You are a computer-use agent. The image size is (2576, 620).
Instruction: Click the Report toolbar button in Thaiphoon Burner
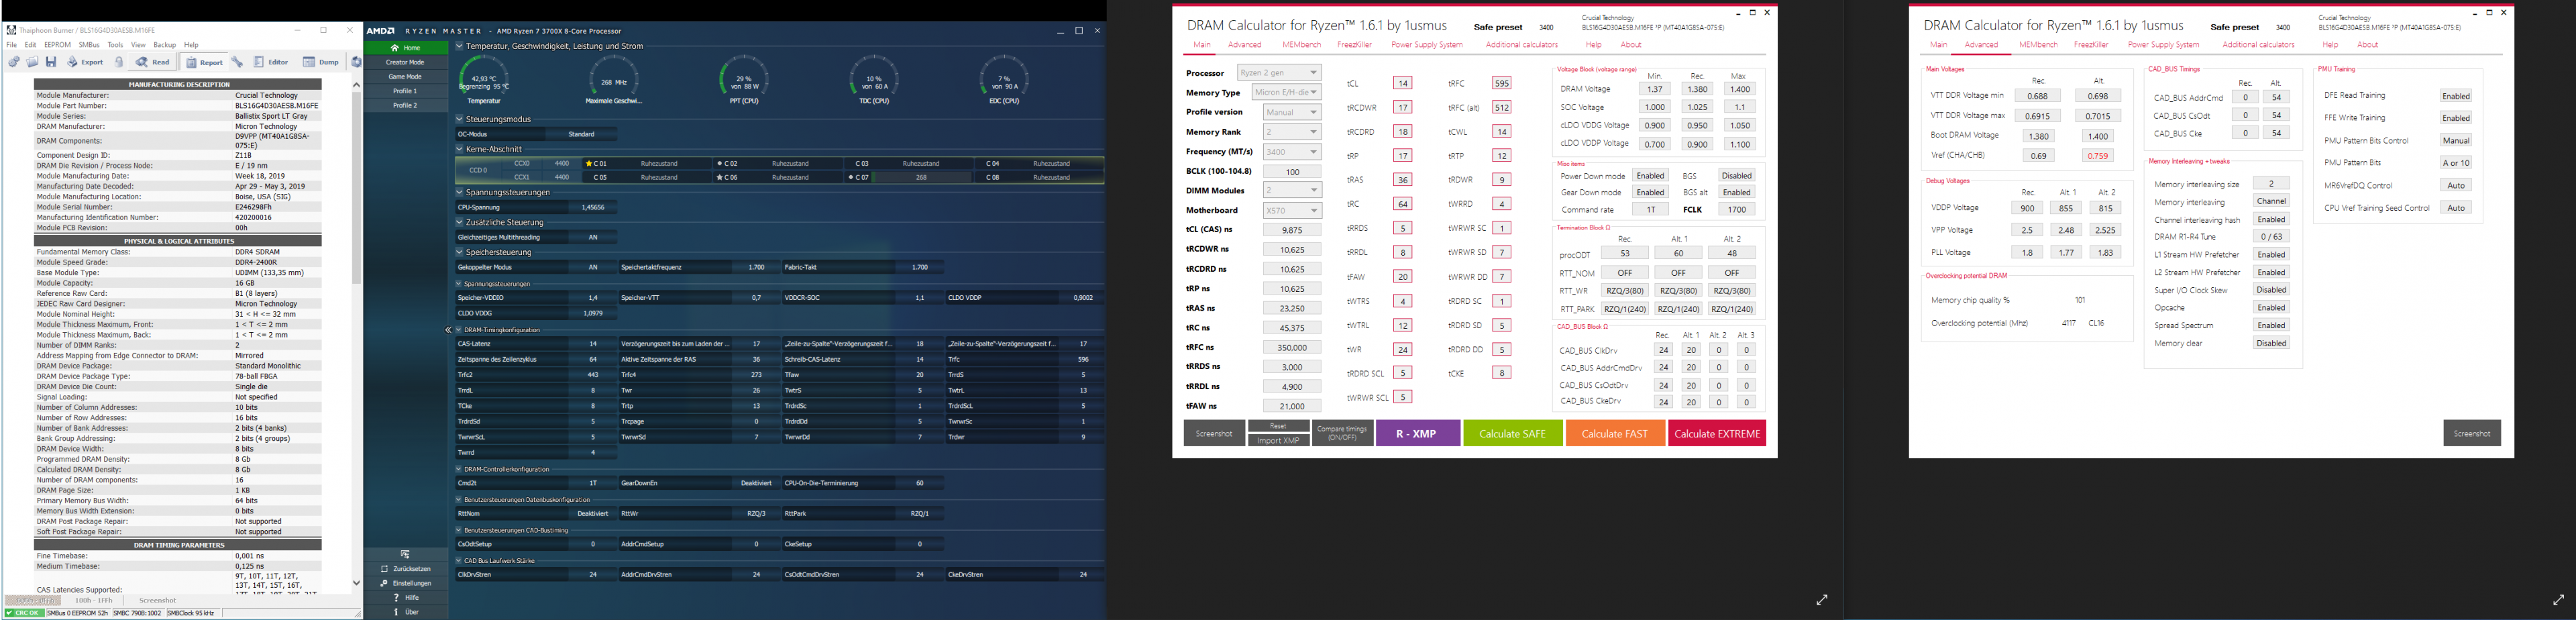point(205,62)
